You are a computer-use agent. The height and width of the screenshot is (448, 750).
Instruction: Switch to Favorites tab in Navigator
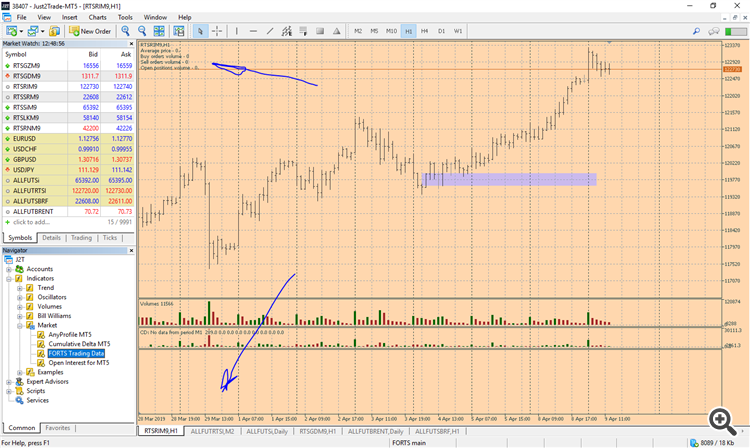[x=57, y=428]
